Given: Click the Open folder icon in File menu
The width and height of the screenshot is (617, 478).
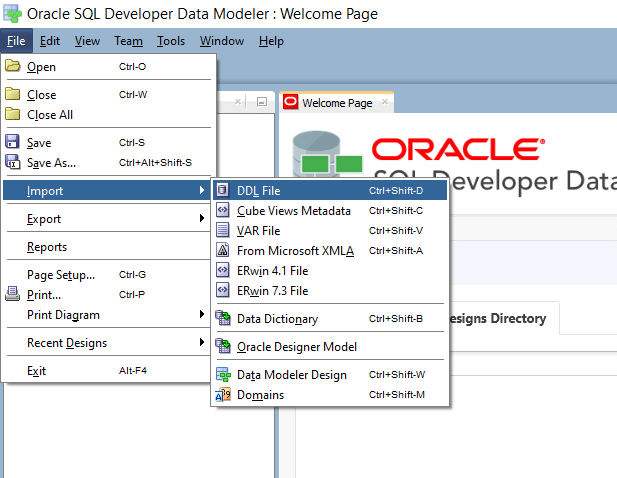Looking at the screenshot, I should tap(13, 66).
